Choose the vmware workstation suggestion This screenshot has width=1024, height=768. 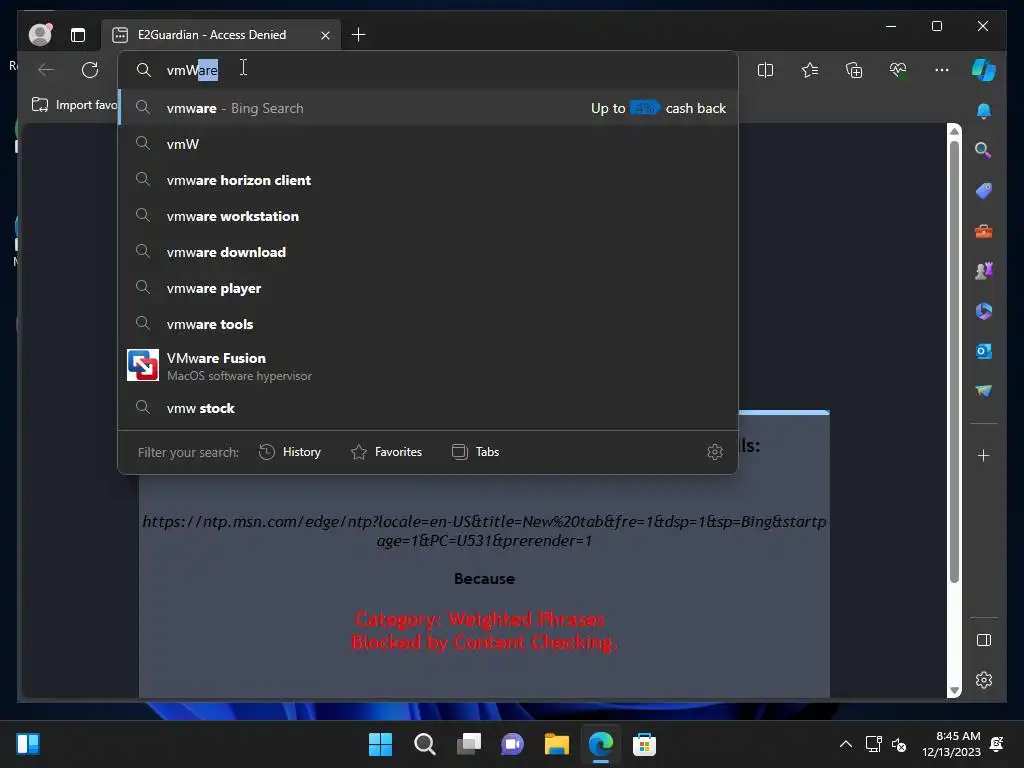[428, 216]
